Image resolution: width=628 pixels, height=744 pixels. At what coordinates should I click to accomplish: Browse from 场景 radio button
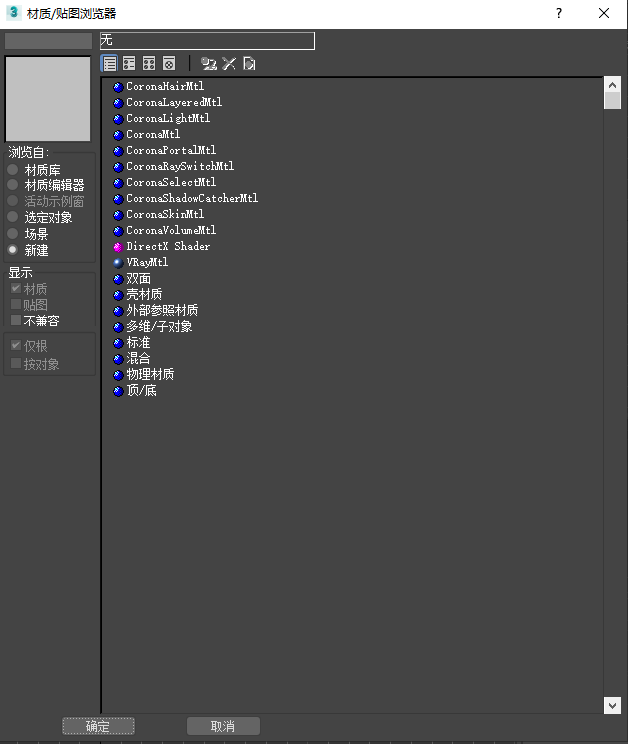coord(13,233)
